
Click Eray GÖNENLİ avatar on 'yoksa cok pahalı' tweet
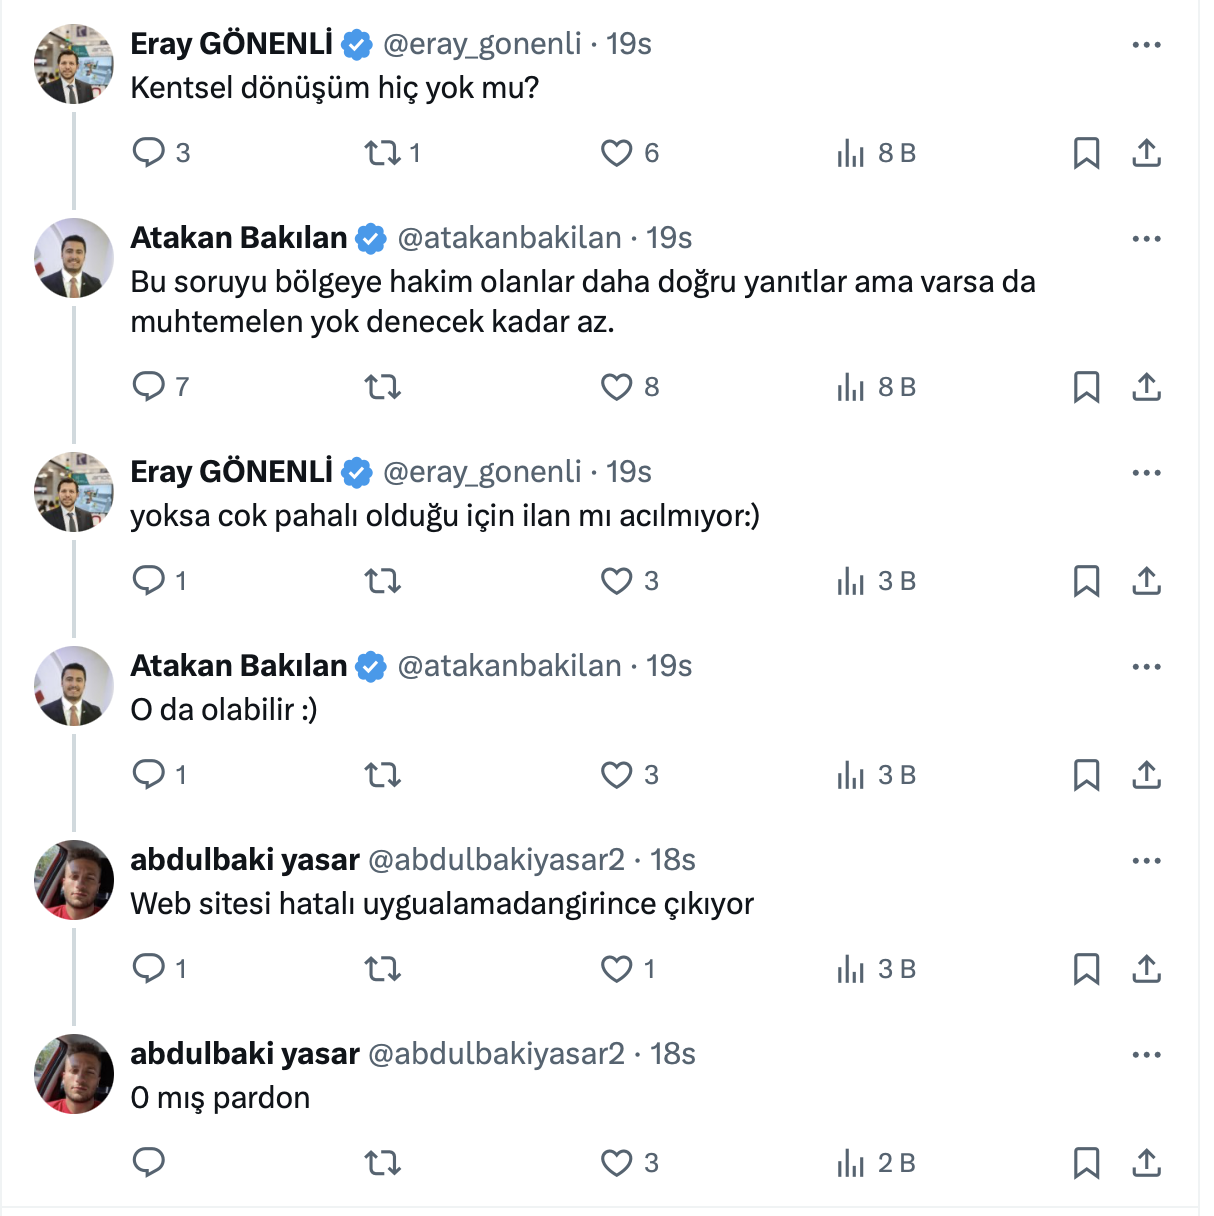coord(74,492)
